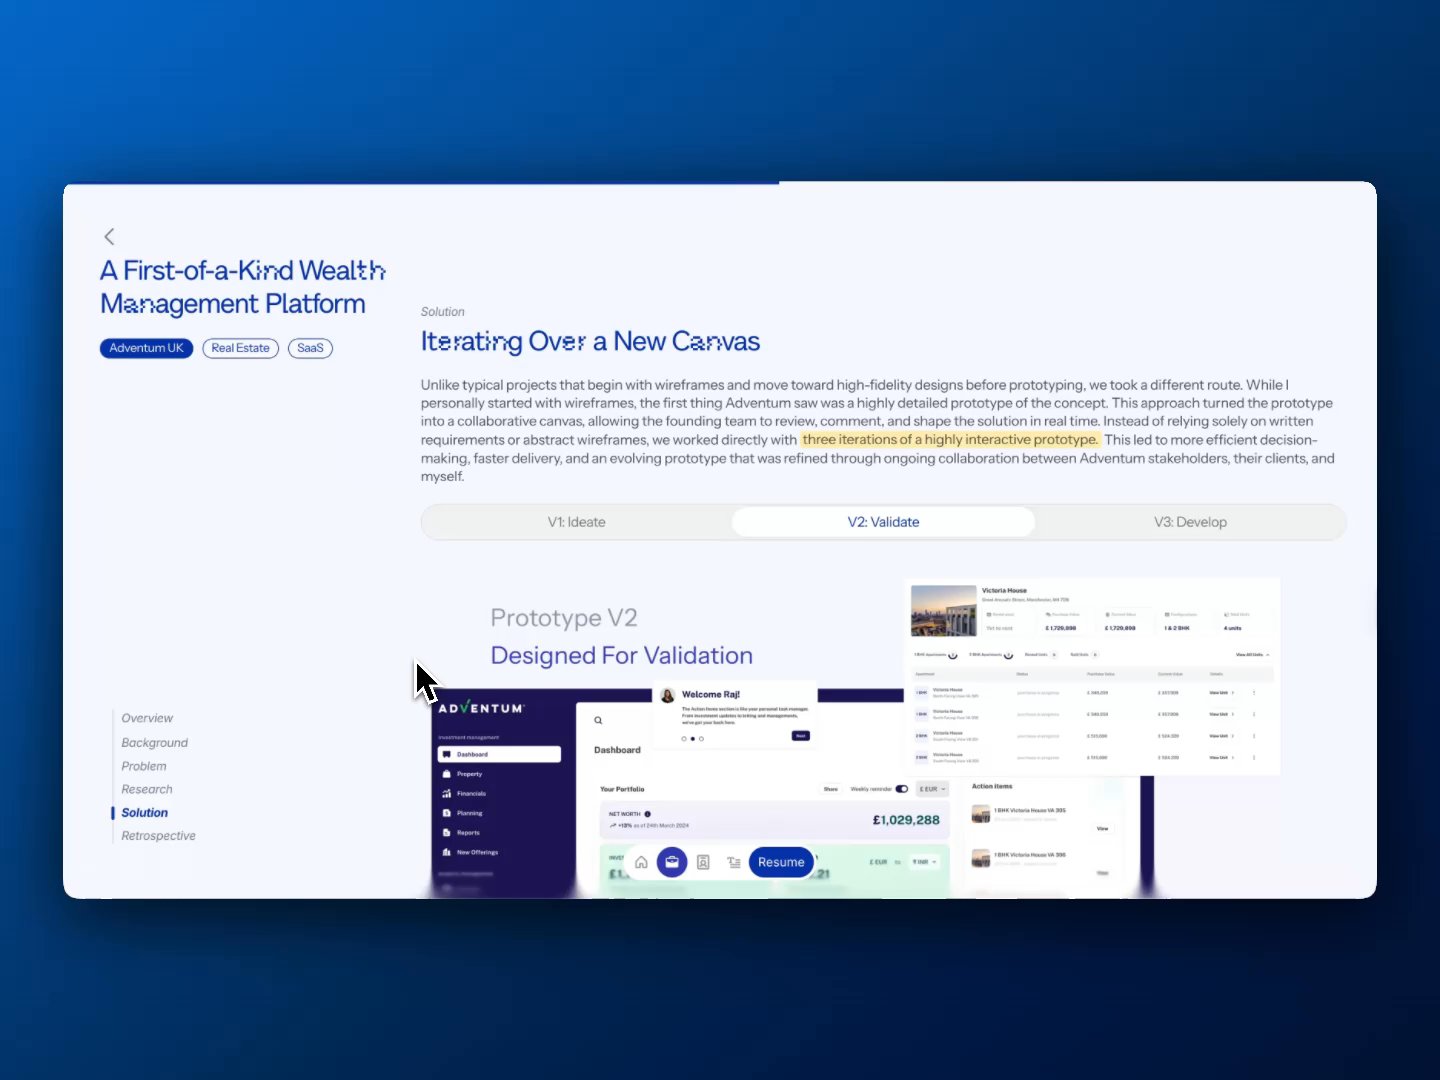Open the INR currency conversion dropdown
Viewport: 1440px width, 1080px height.
[924, 862]
